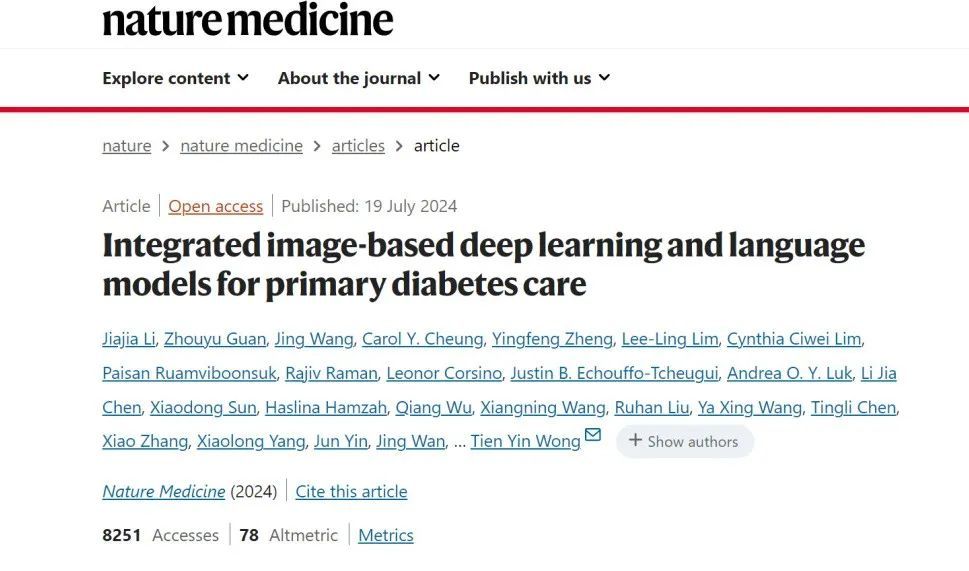Viewport: 969px width, 571px height.
Task: Open the About the journal dropdown
Action: [x=359, y=78]
